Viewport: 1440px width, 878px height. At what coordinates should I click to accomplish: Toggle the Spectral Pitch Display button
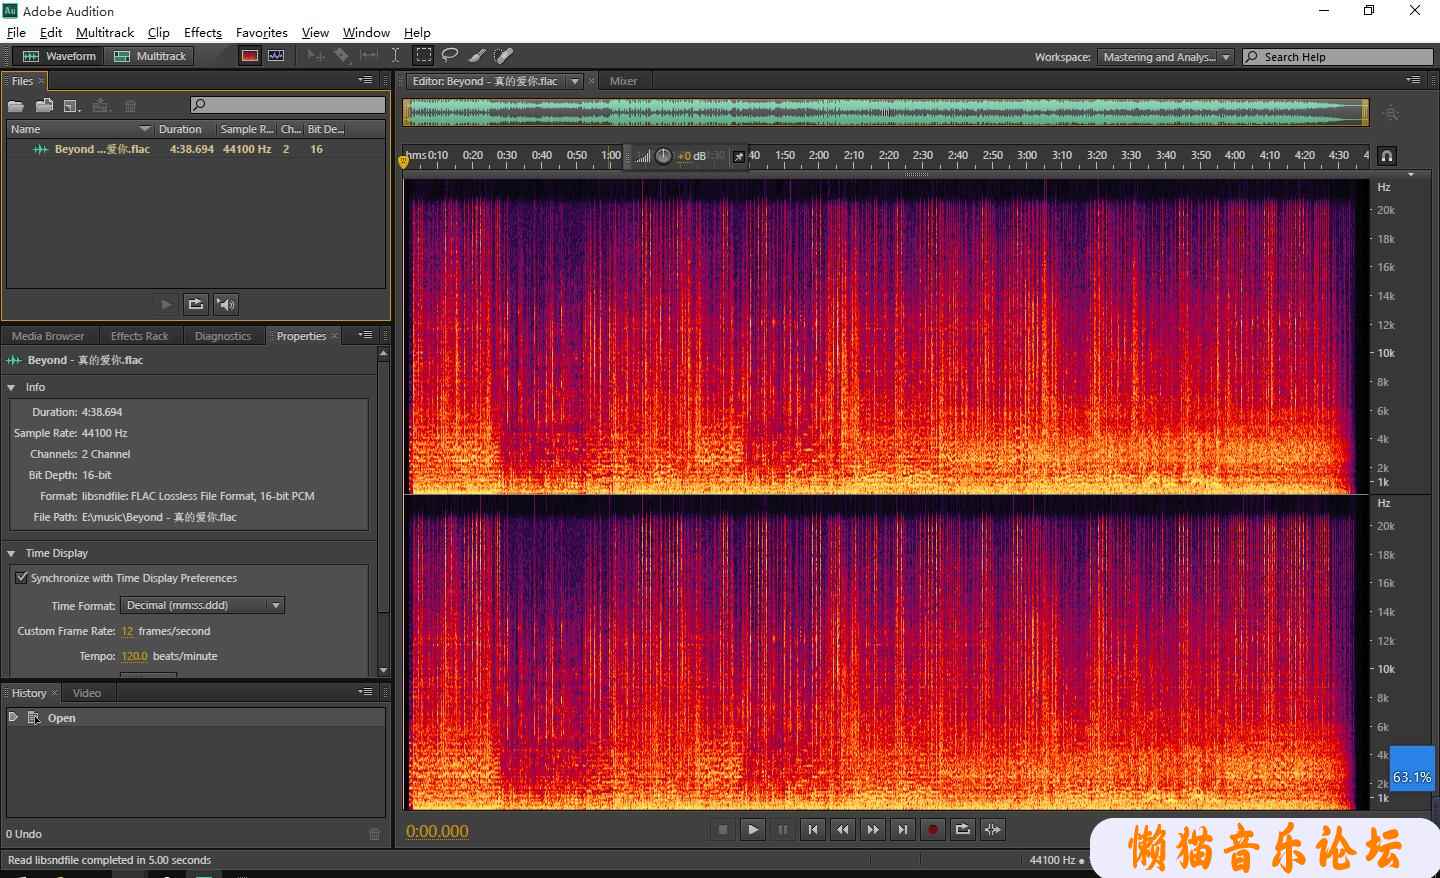[276, 56]
